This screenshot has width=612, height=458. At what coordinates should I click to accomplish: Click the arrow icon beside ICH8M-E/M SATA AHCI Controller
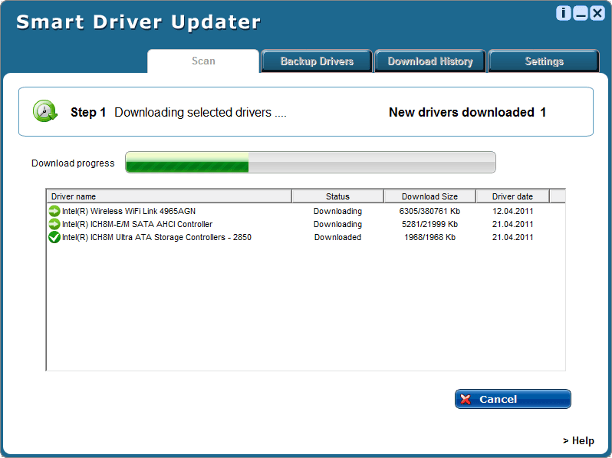(54, 224)
